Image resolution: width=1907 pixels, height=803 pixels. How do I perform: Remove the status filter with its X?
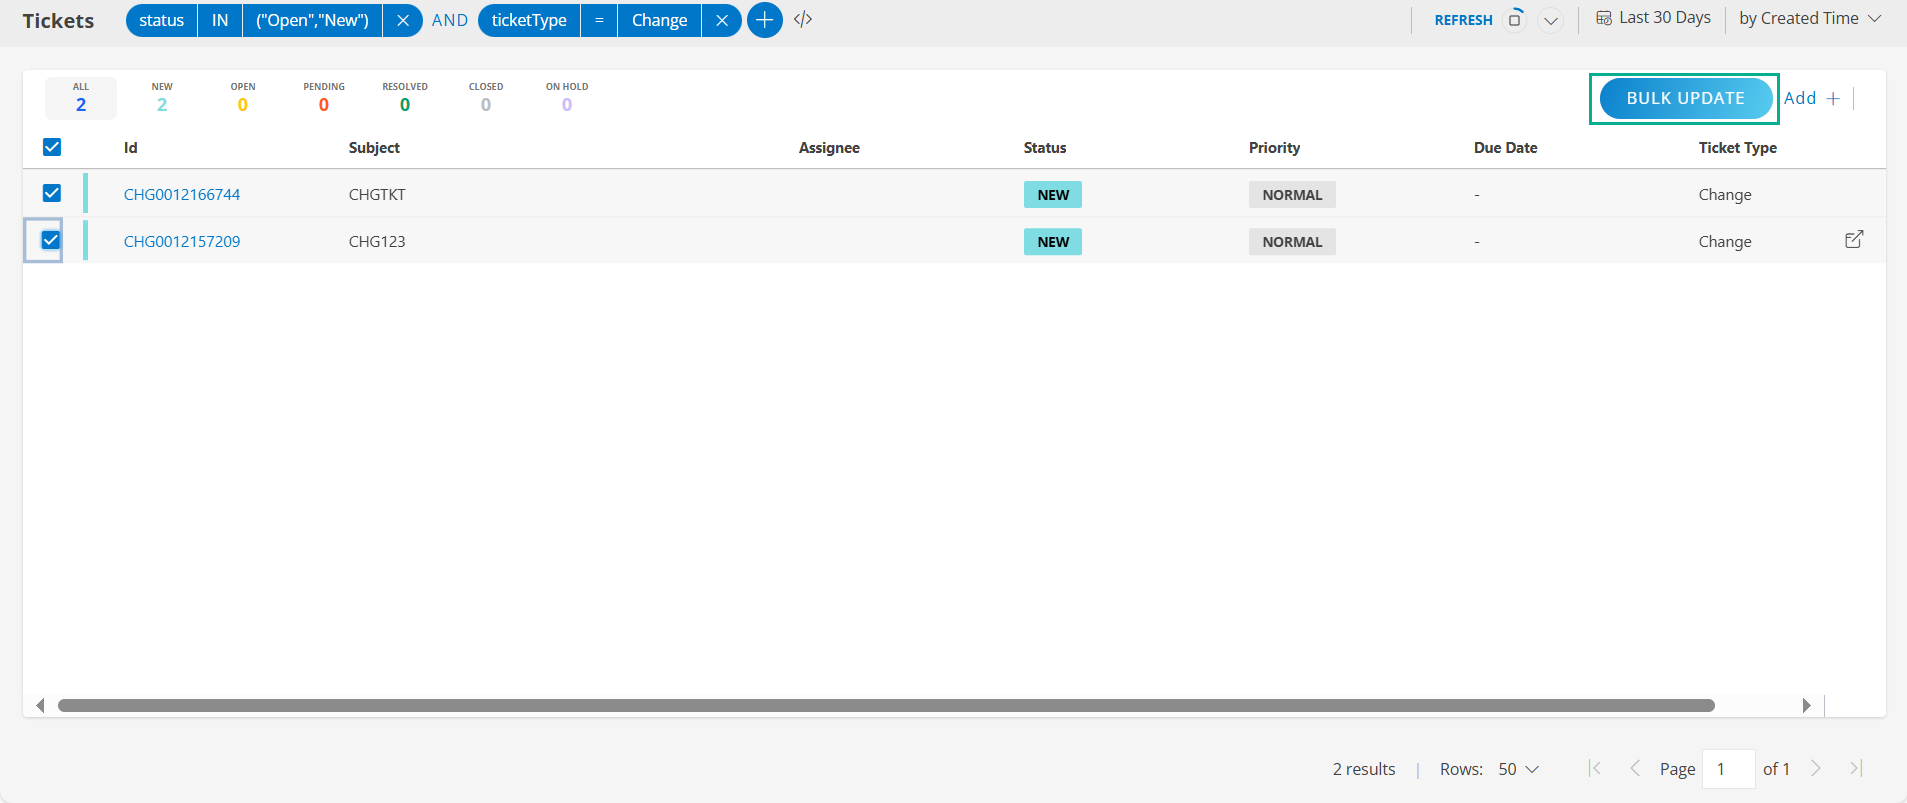tap(403, 20)
